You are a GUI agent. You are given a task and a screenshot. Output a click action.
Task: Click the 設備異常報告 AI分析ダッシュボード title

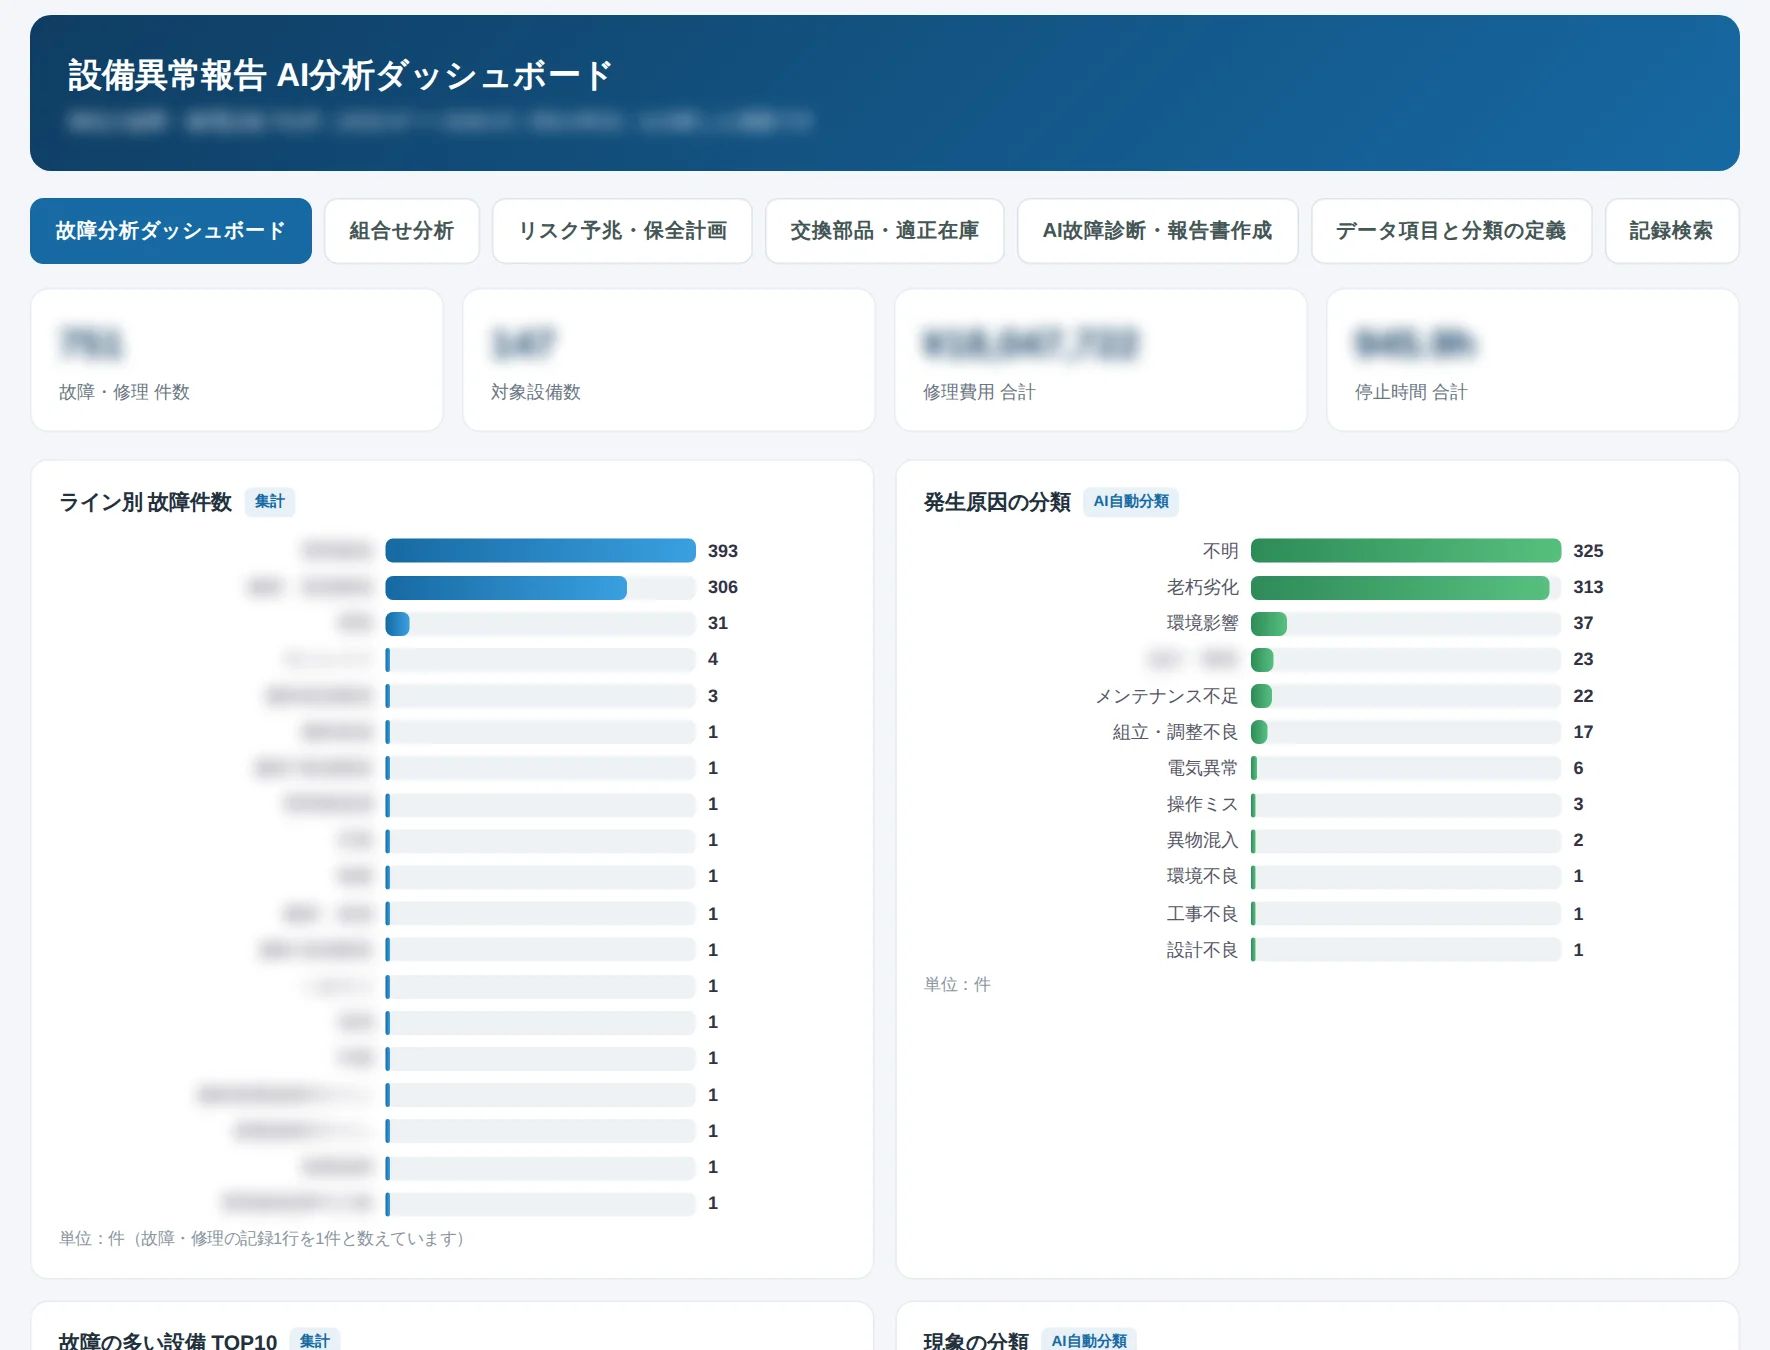(340, 76)
